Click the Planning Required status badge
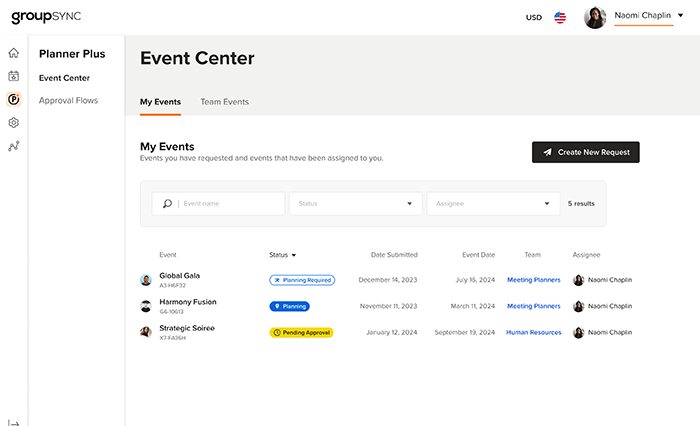 pyautogui.click(x=302, y=280)
